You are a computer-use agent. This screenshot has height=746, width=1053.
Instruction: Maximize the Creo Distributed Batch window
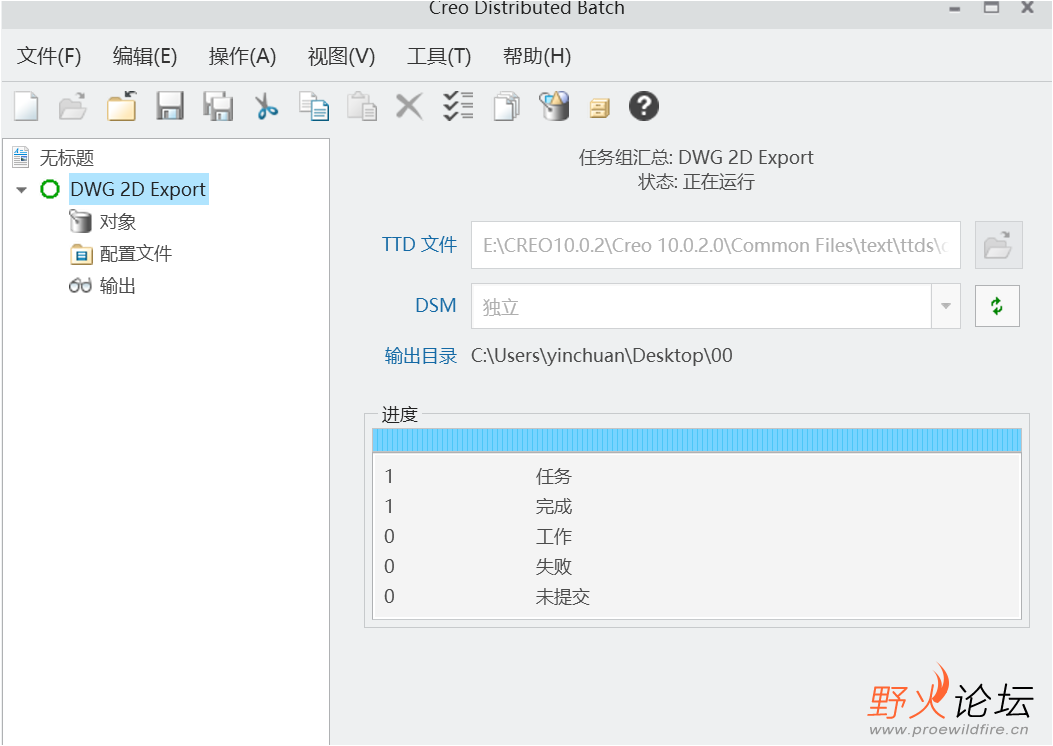pos(991,7)
